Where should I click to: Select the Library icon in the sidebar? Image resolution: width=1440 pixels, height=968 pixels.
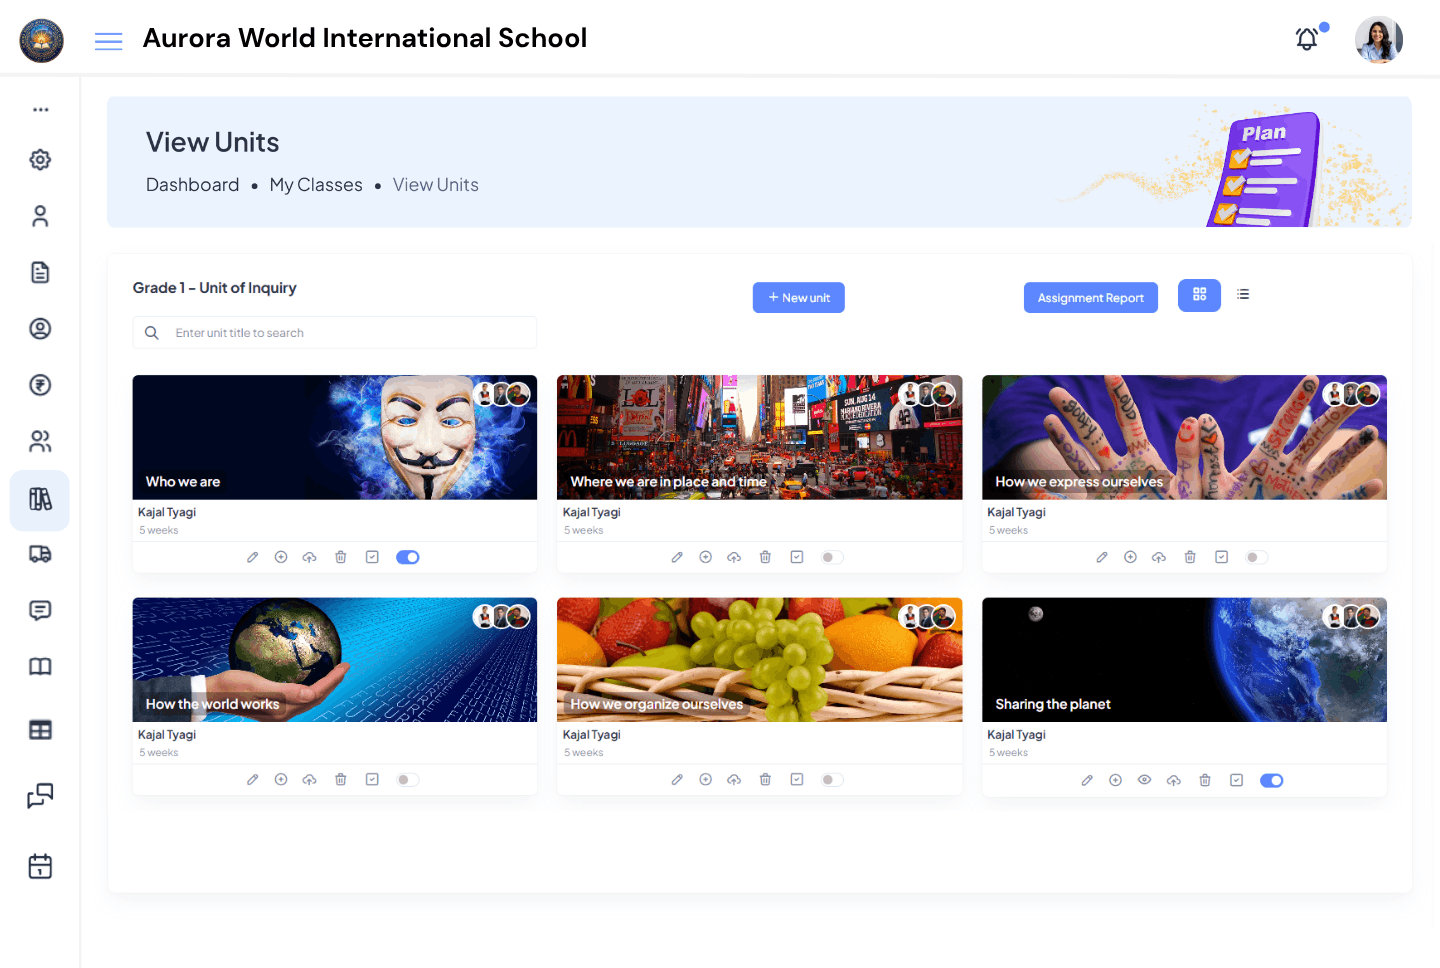tap(40, 500)
